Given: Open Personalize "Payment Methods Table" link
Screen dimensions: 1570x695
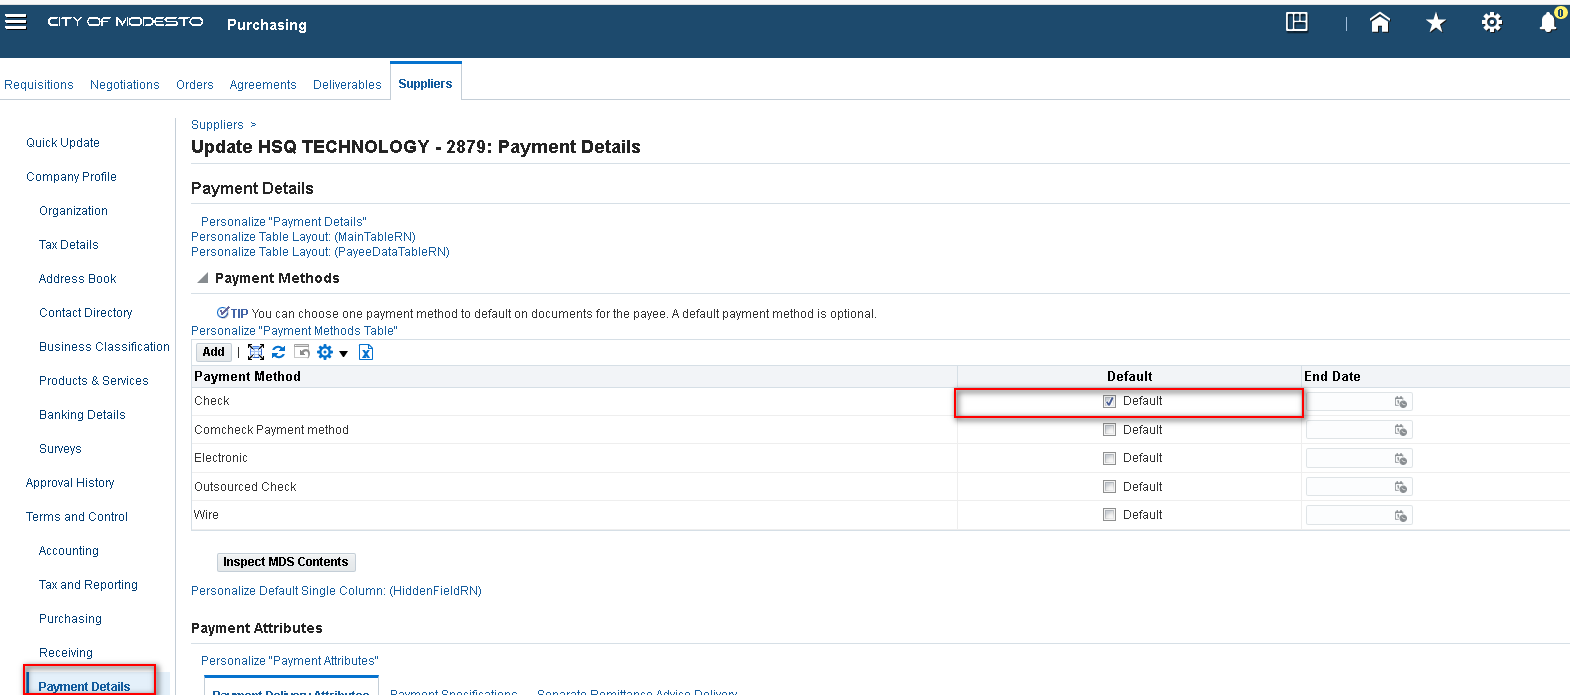Looking at the screenshot, I should click(x=294, y=331).
